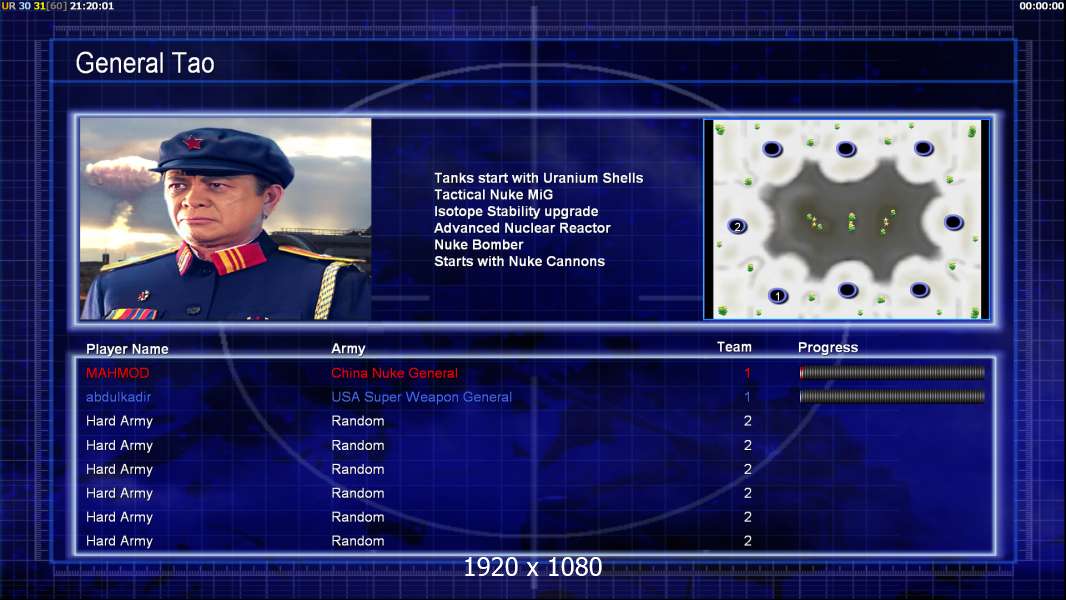The width and height of the screenshot is (1066, 600).
Task: Select the player name MAHMOD
Action: click(x=117, y=373)
